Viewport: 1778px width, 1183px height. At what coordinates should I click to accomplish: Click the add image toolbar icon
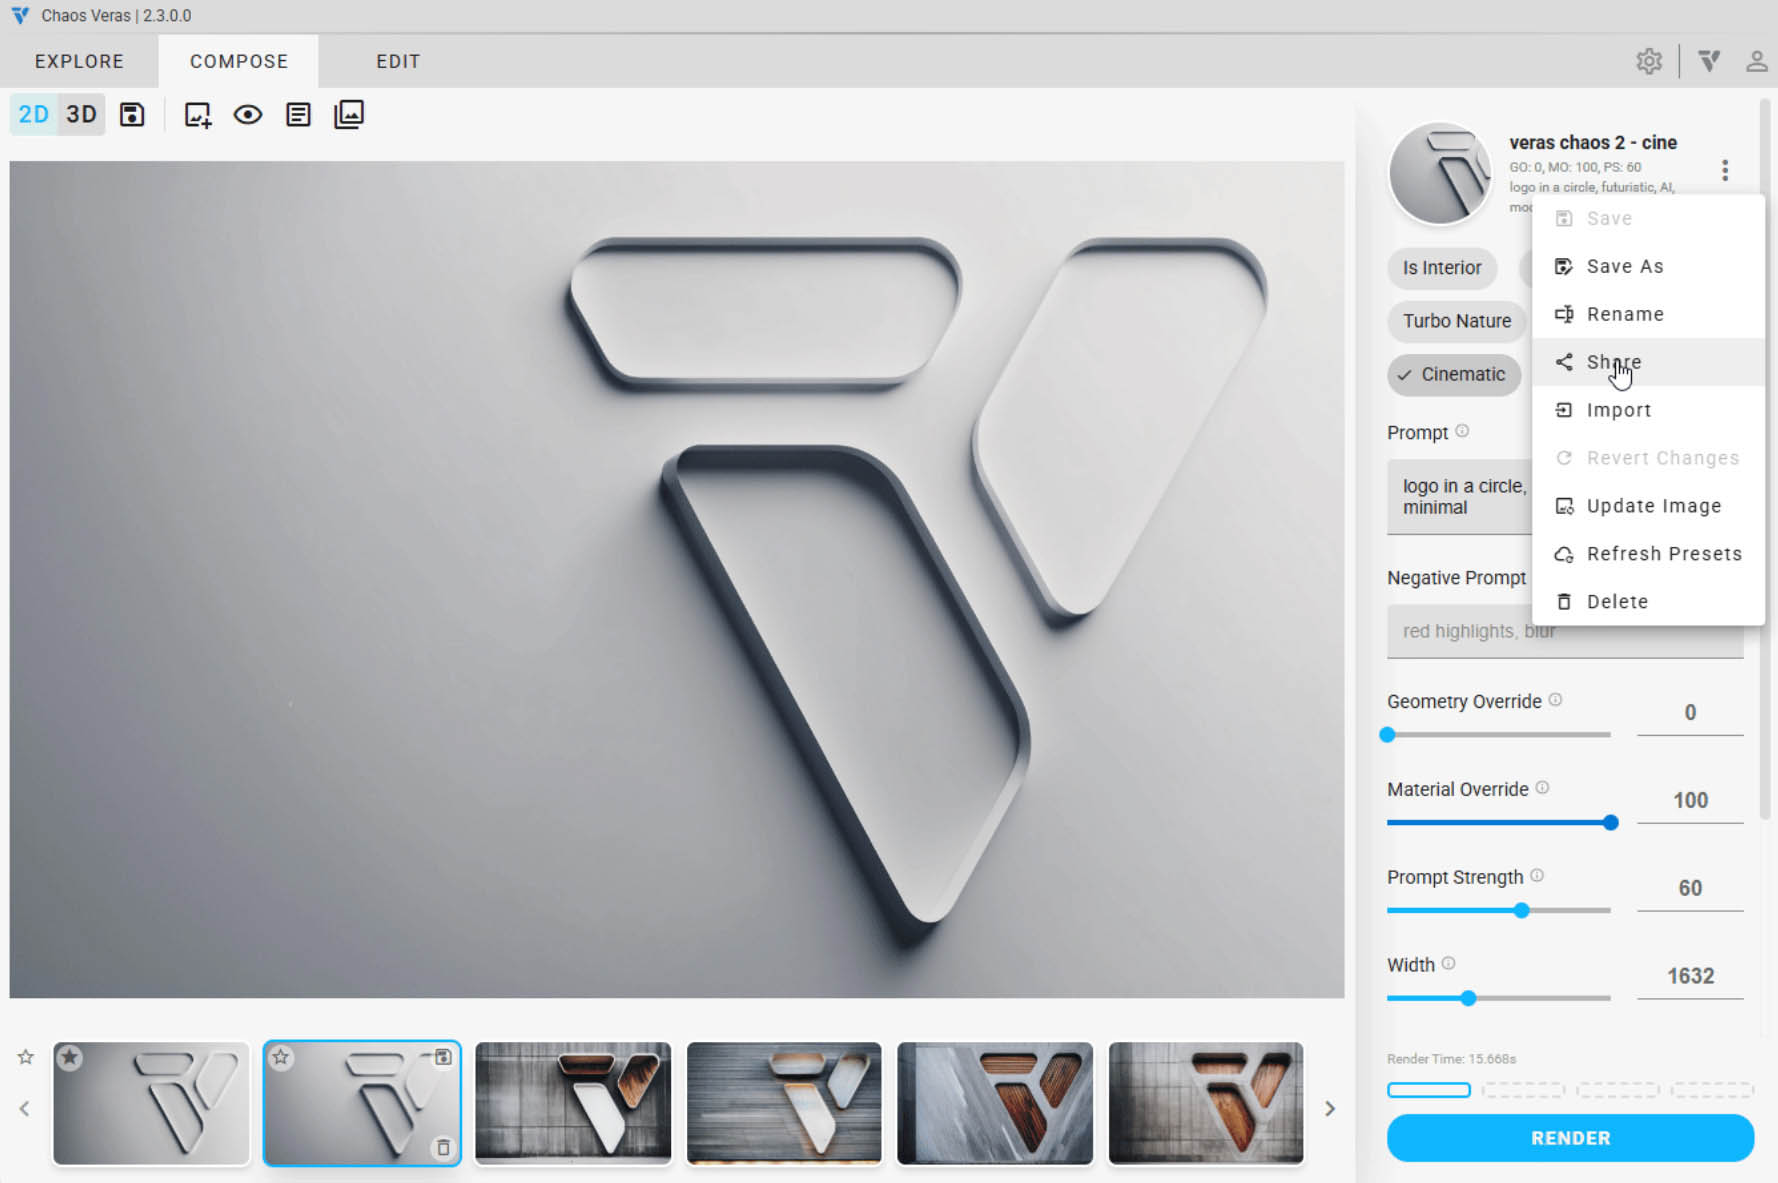197,115
